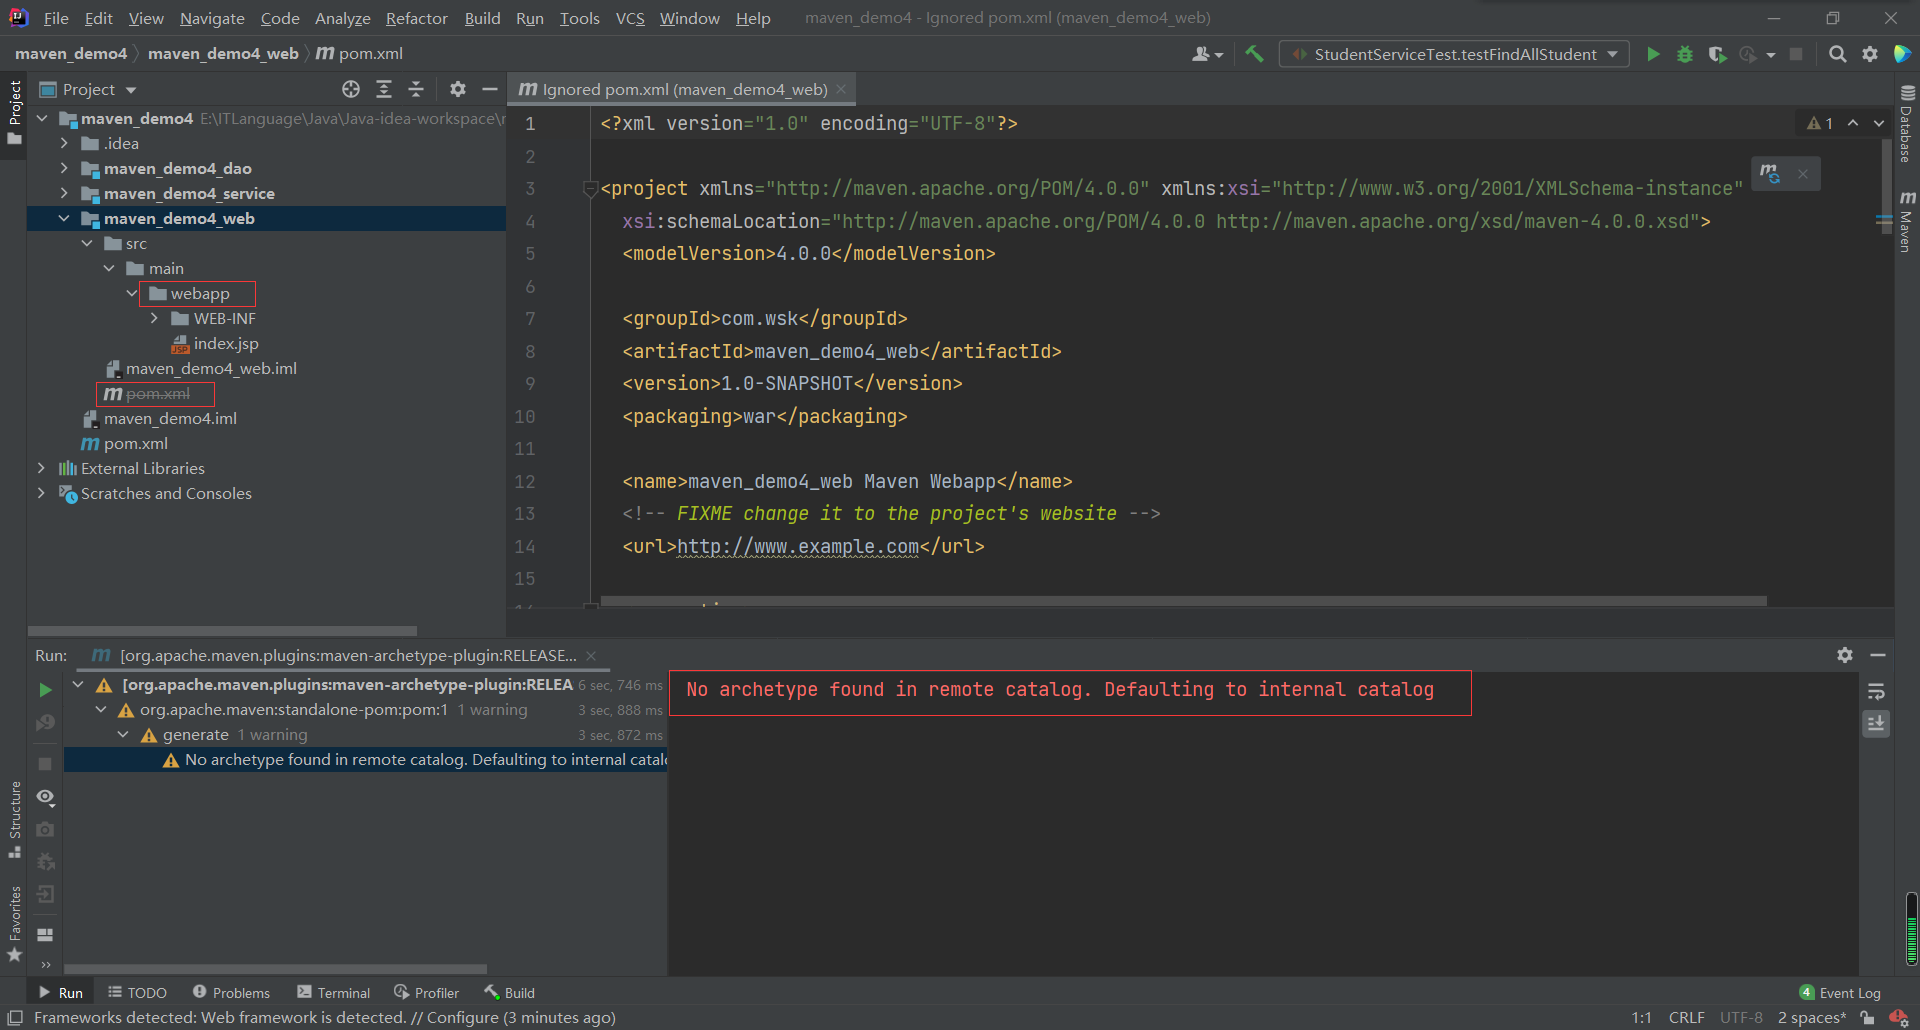Click the CRLF line separator indicator
Image resolution: width=1920 pixels, height=1030 pixels.
coord(1686,1017)
